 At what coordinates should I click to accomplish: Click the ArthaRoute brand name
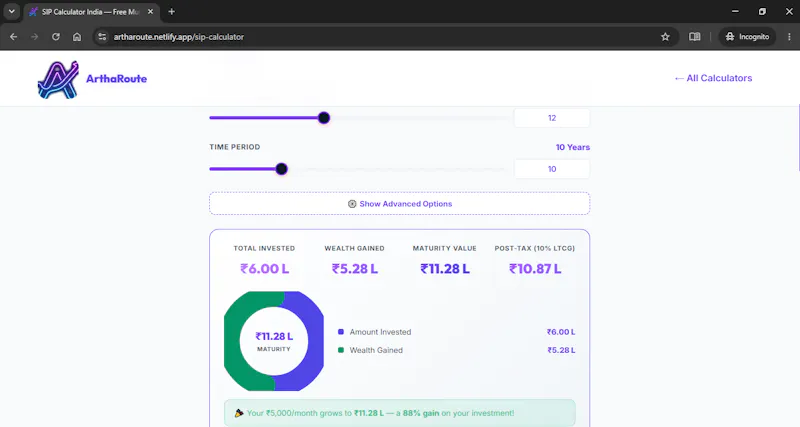(116, 79)
